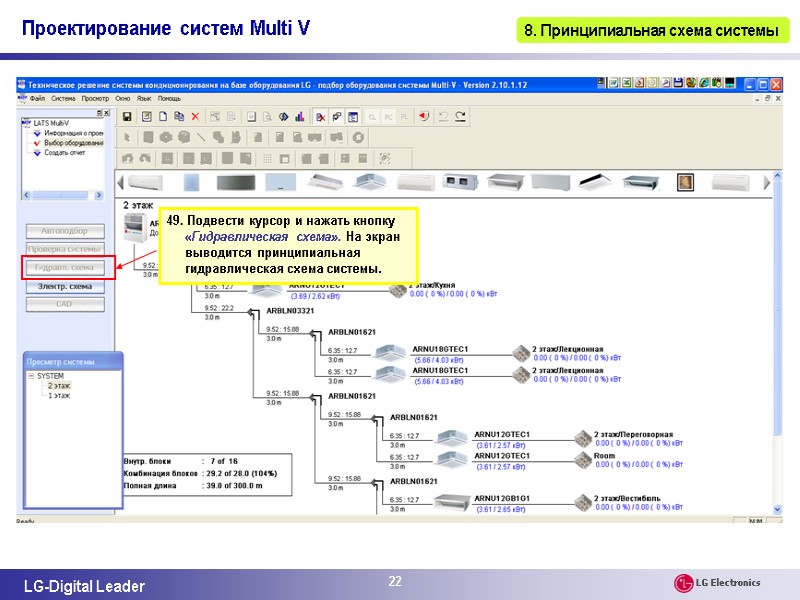800x600 pixels.
Task: Collapse the SYSTEM tree node
Action: pyautogui.click(x=31, y=376)
